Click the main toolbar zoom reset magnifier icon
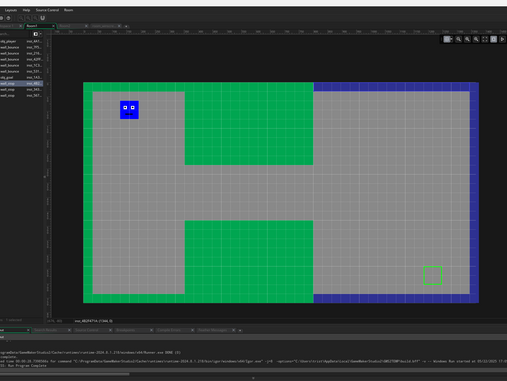The height and width of the screenshot is (381, 507). 28,18
